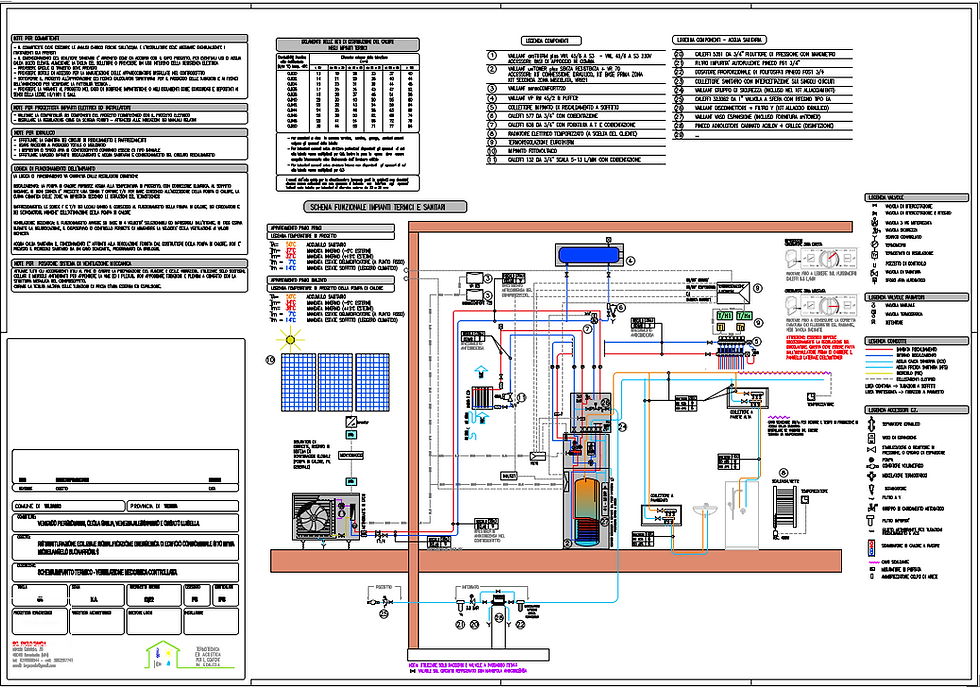The height and width of the screenshot is (688, 980).
Task: Click the 'LEGENDA COMPONENTI' heading
Action: coord(551,41)
